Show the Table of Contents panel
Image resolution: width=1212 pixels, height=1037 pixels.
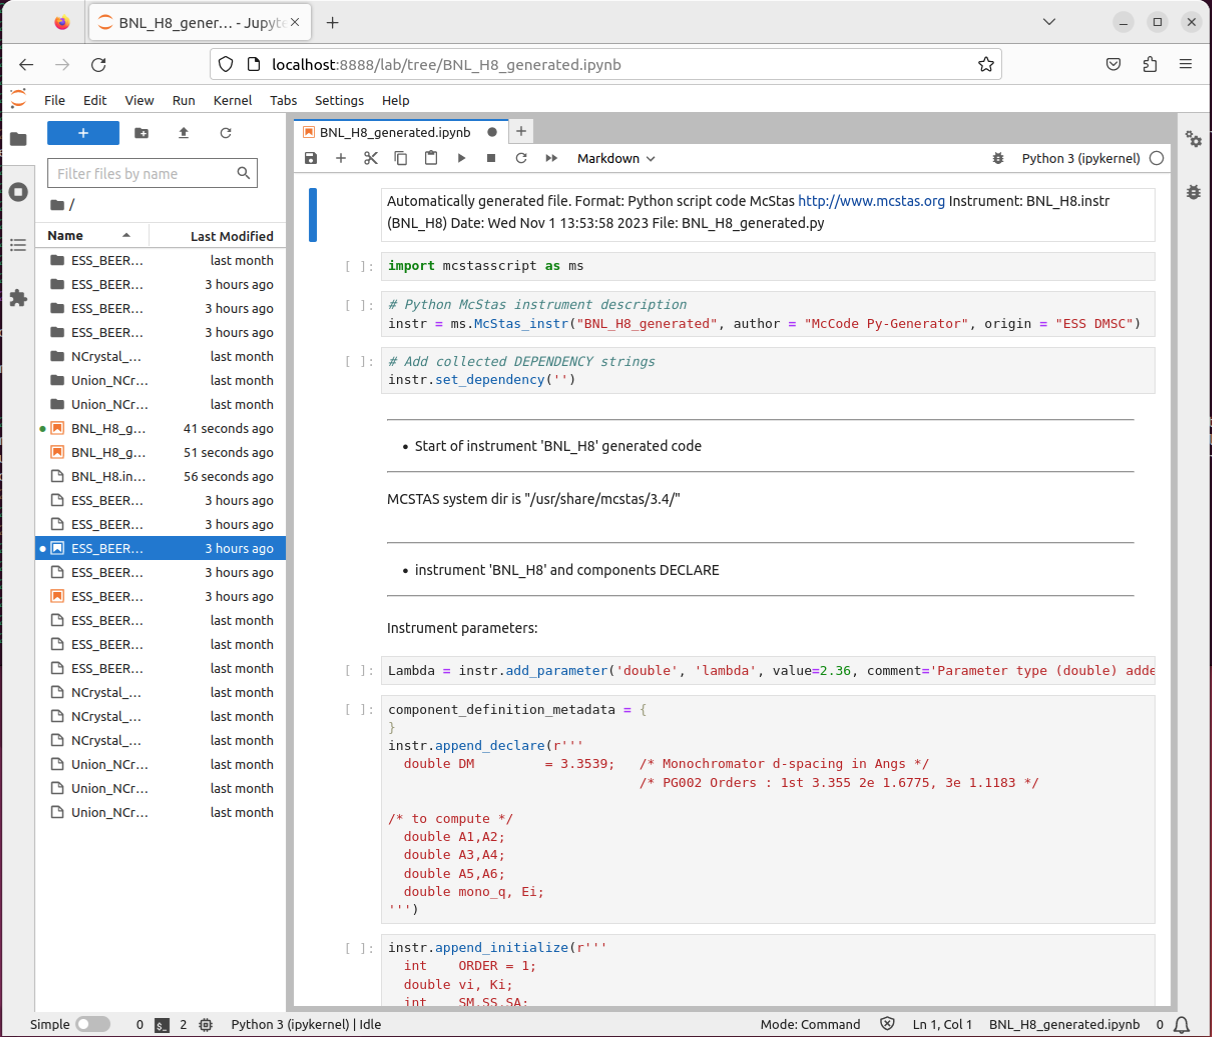click(x=18, y=245)
